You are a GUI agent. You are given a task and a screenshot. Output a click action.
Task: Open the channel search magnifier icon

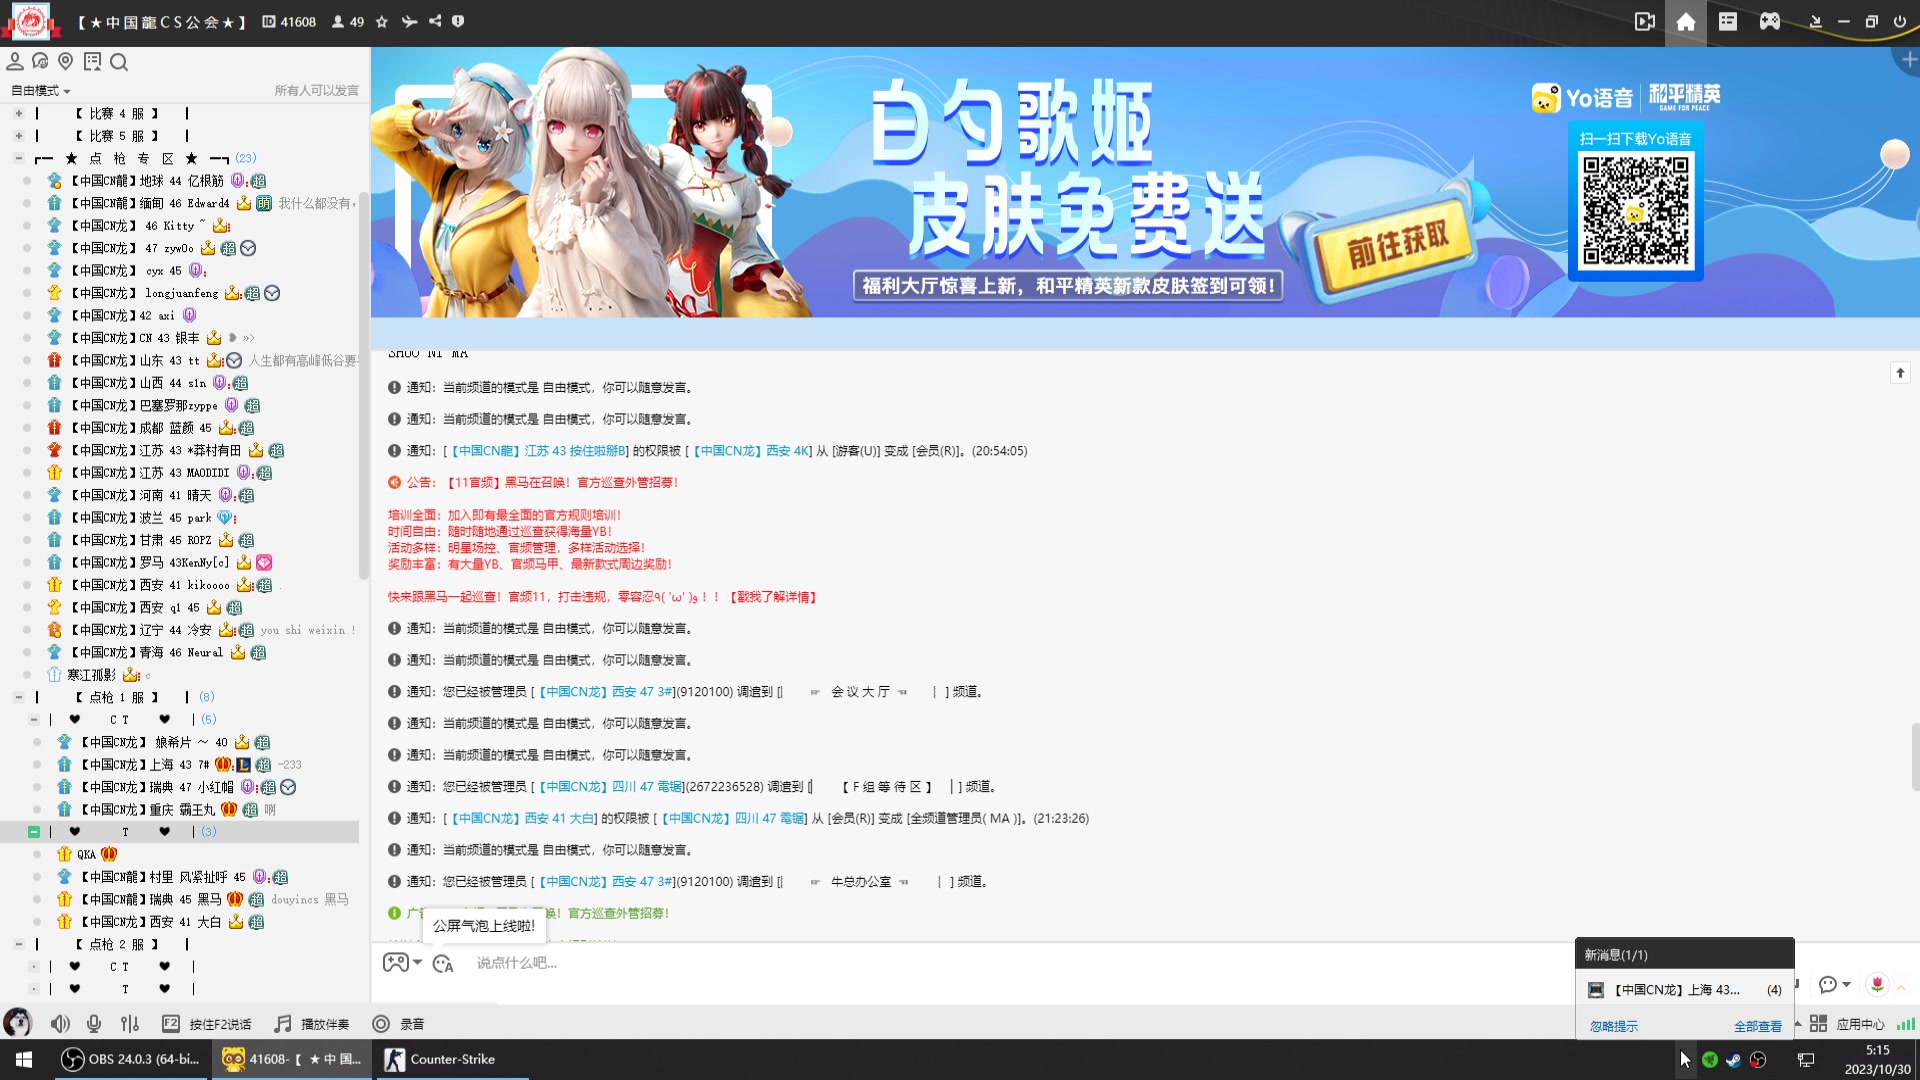(119, 62)
